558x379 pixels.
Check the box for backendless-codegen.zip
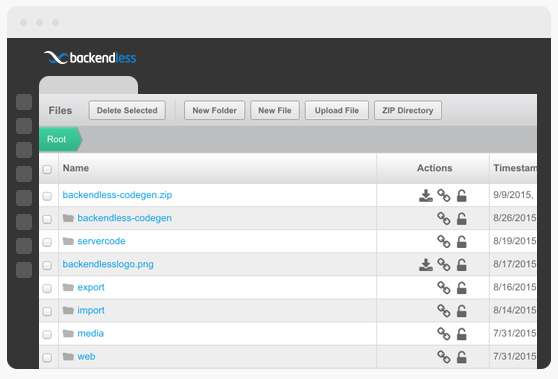pos(47,196)
